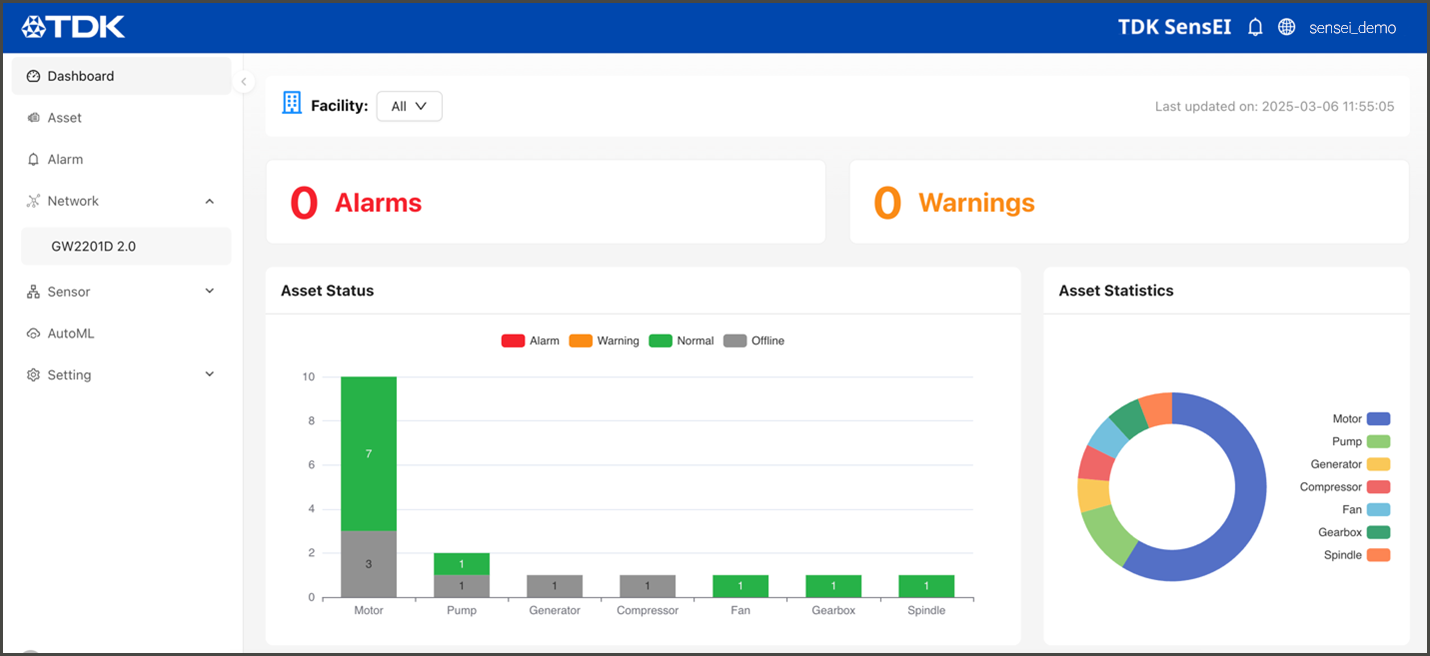1430x656 pixels.
Task: Click the Setting gear icon
Action: pyautogui.click(x=33, y=375)
